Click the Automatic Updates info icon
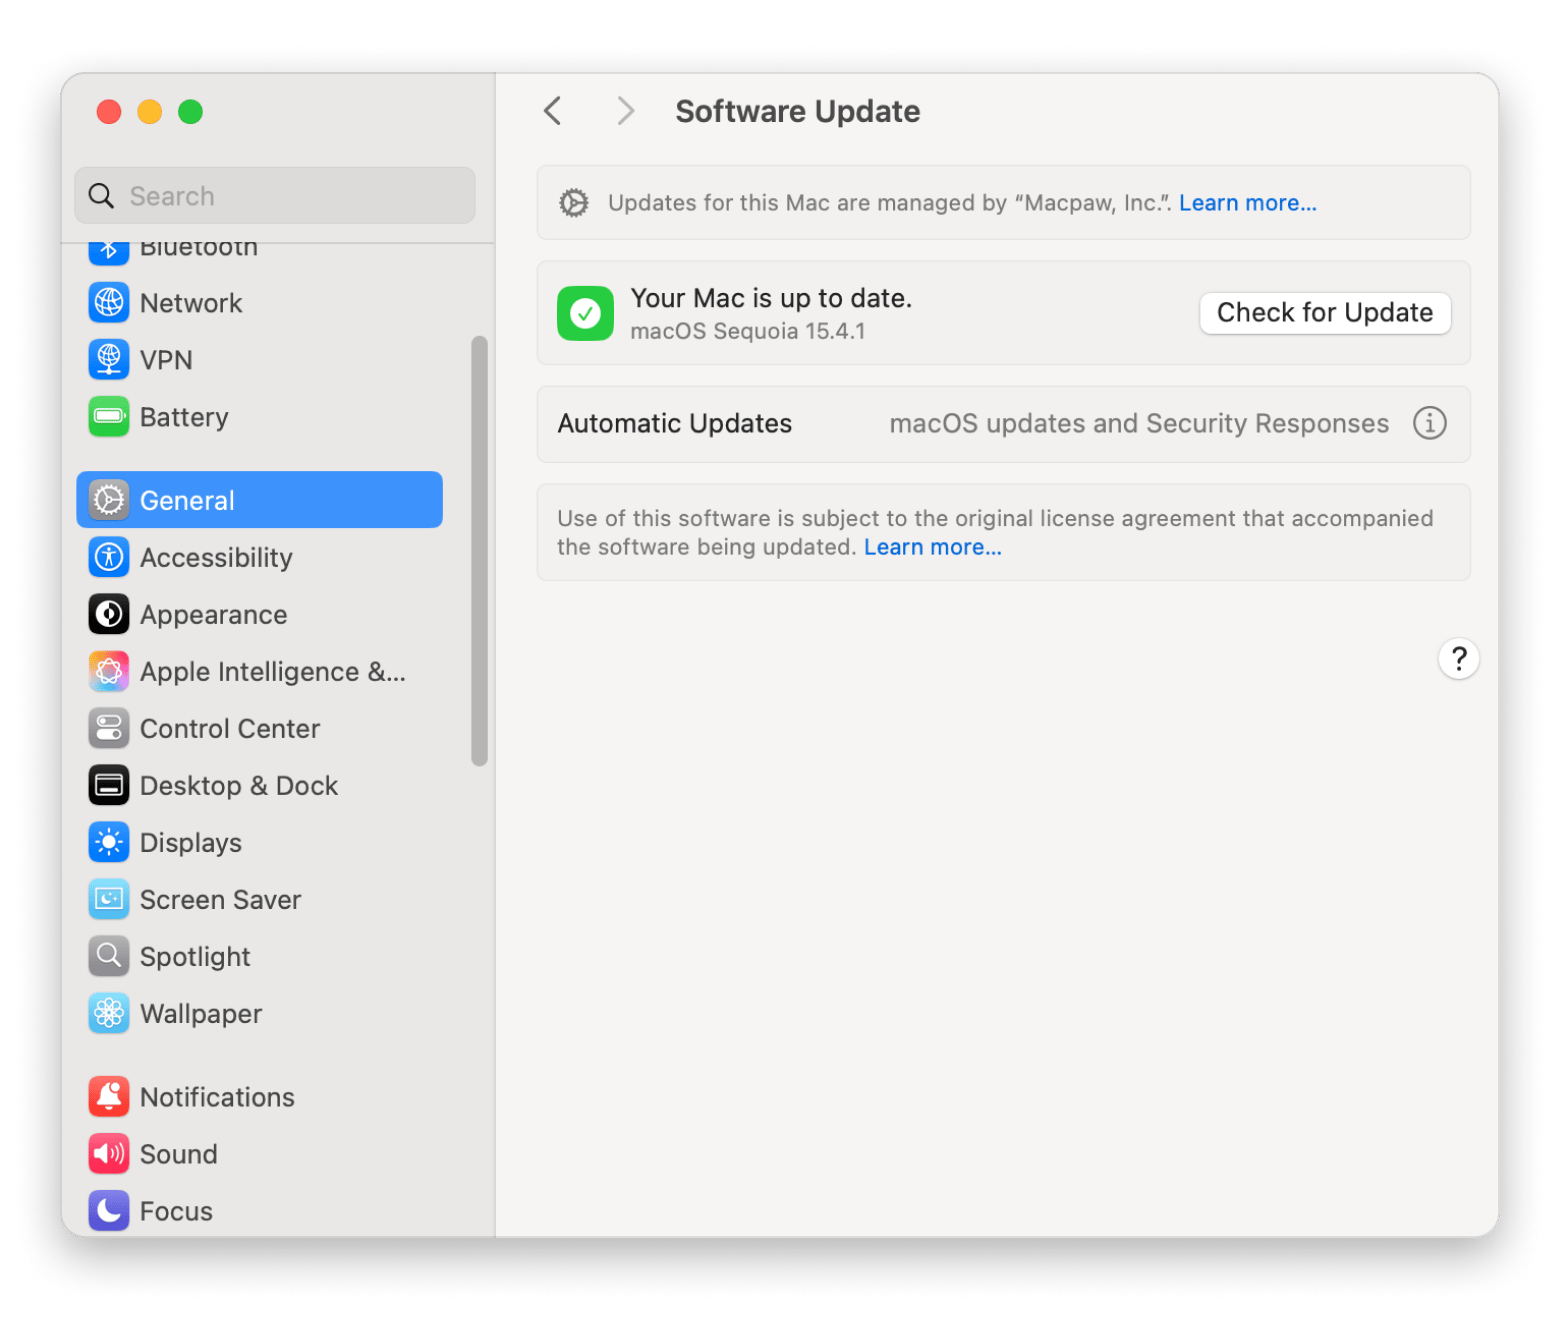 click(x=1429, y=423)
